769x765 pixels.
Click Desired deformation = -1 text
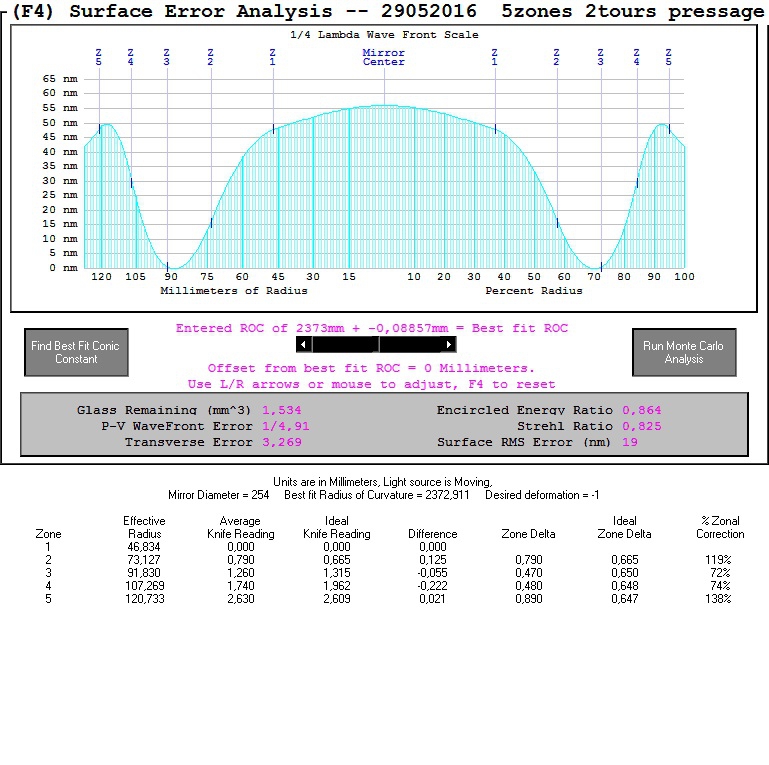point(542,495)
